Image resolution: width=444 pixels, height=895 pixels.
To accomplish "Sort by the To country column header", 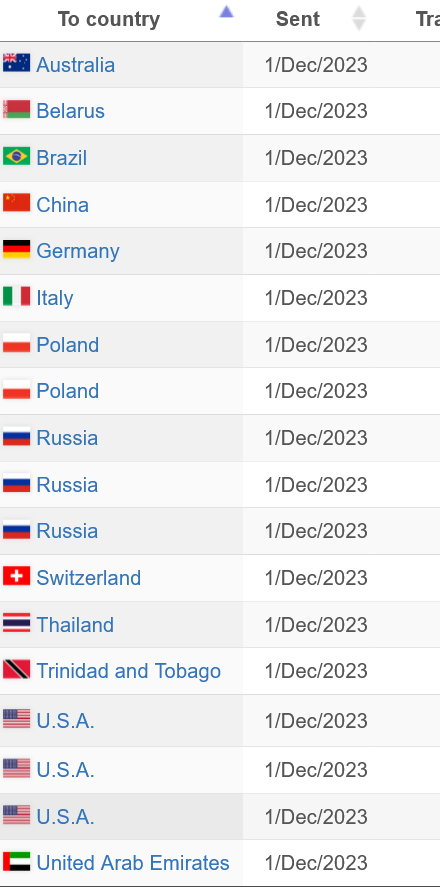I will [108, 19].
